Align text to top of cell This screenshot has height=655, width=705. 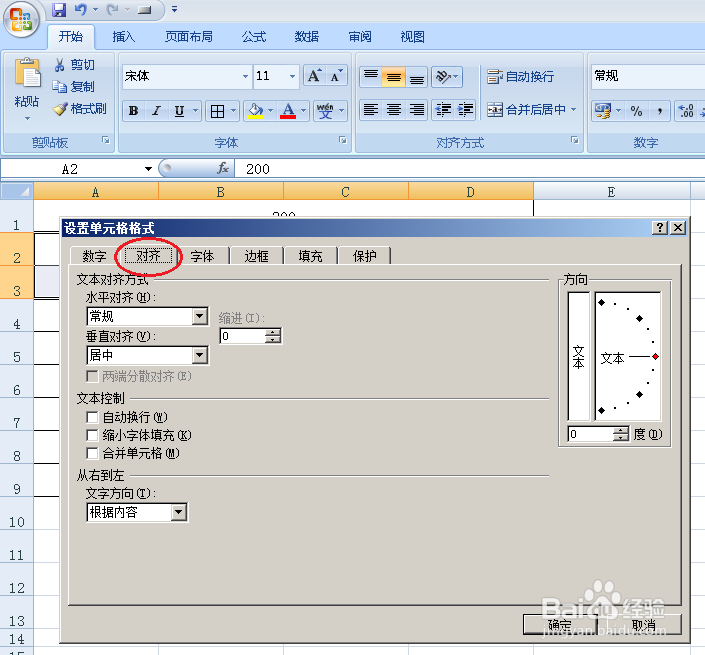(370, 76)
